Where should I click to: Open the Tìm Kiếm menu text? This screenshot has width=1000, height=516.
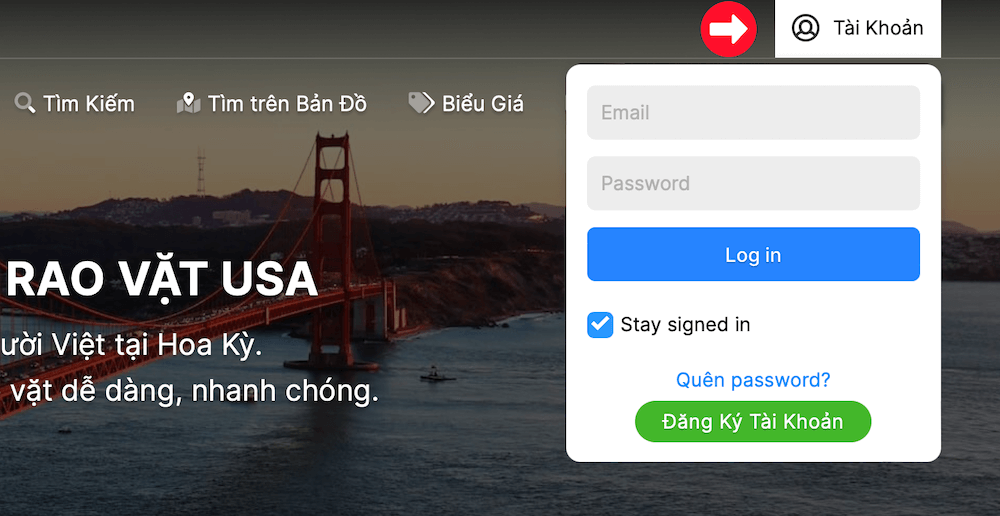[89, 103]
